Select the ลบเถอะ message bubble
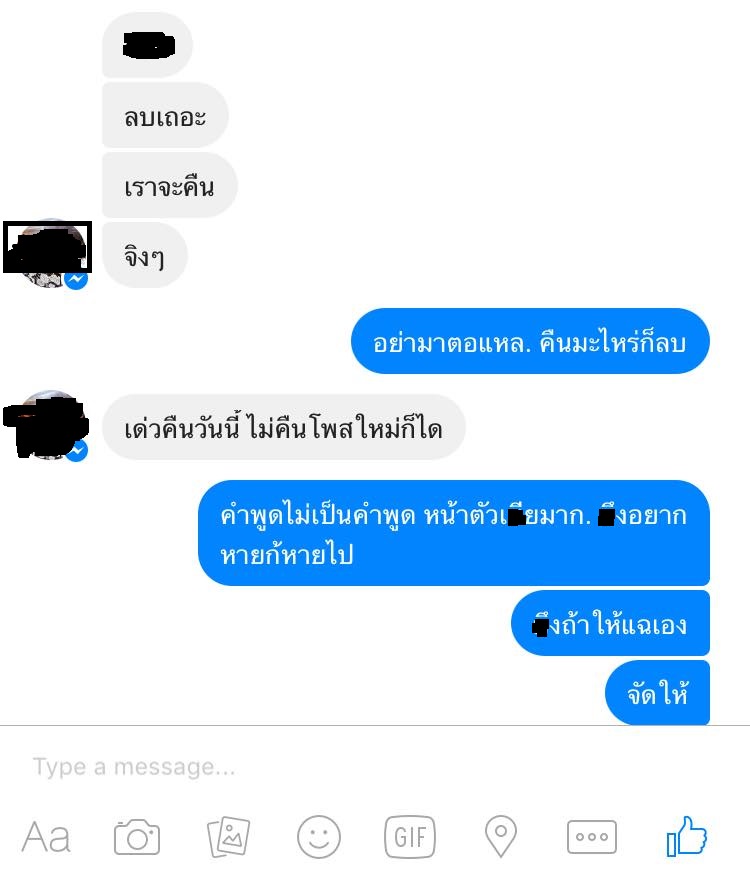This screenshot has height=881, width=750. point(165,116)
